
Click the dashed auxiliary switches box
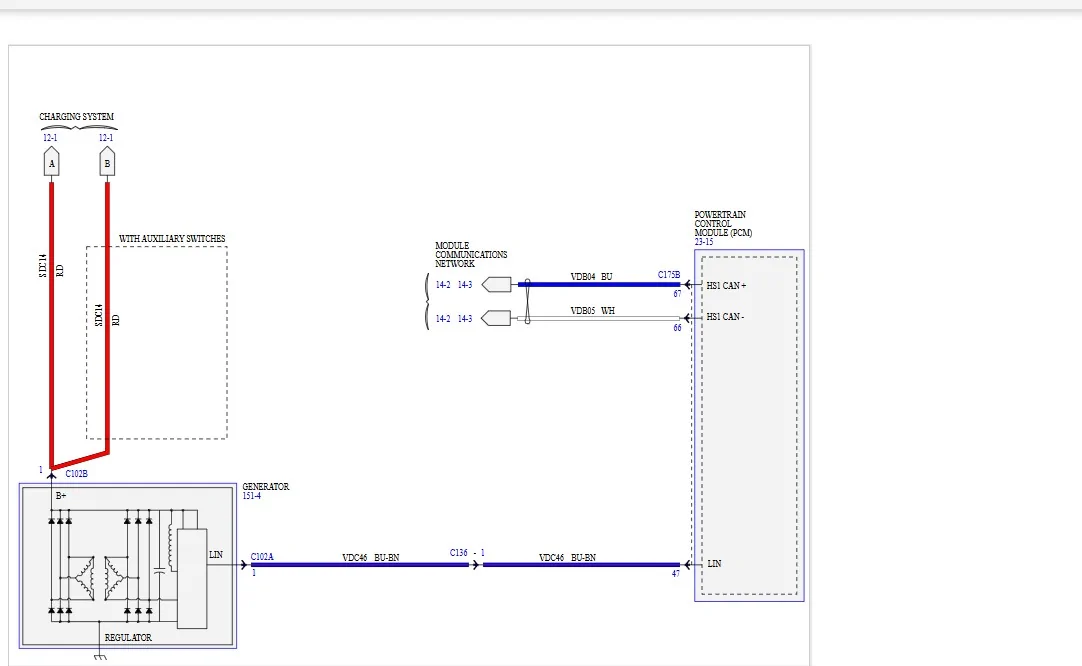coord(157,342)
